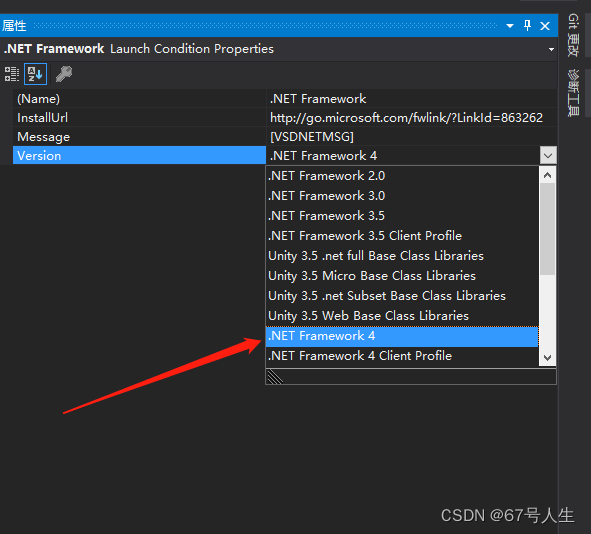Choose Unity 3.5 .net full Base Class Libraries
The image size is (591, 534).
click(403, 256)
